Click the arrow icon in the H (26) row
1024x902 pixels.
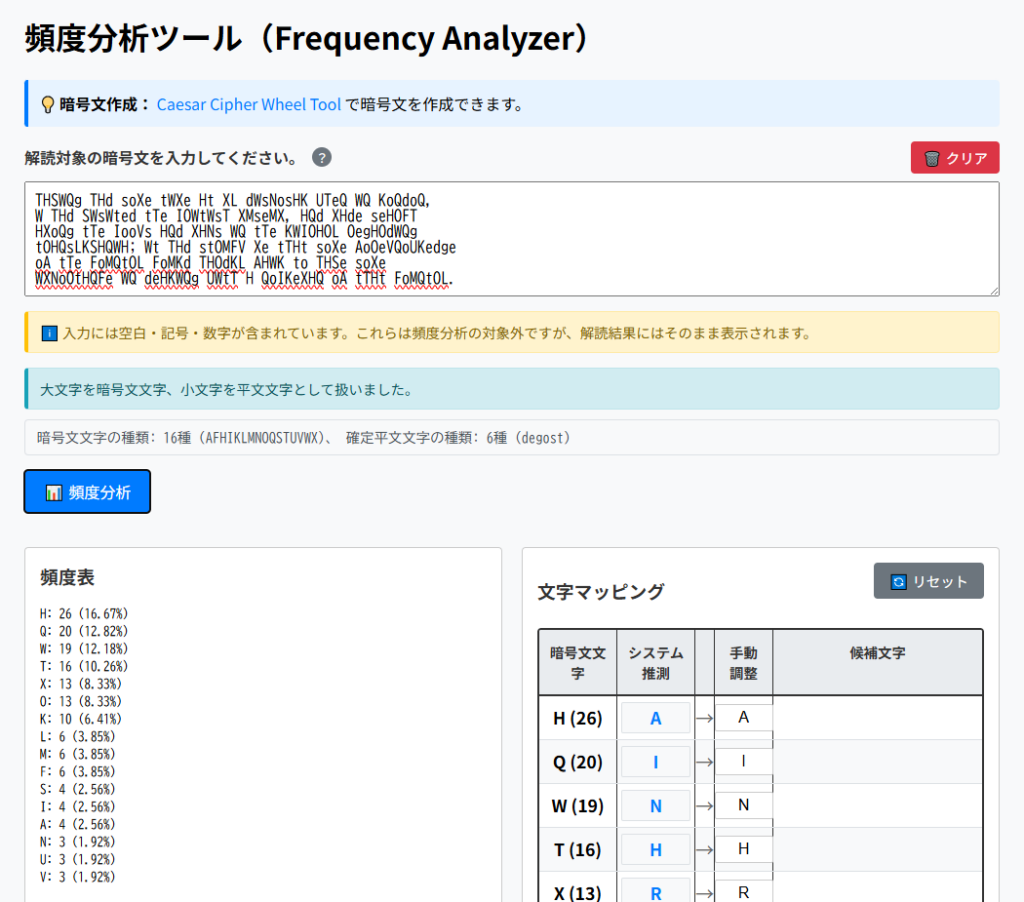click(704, 718)
